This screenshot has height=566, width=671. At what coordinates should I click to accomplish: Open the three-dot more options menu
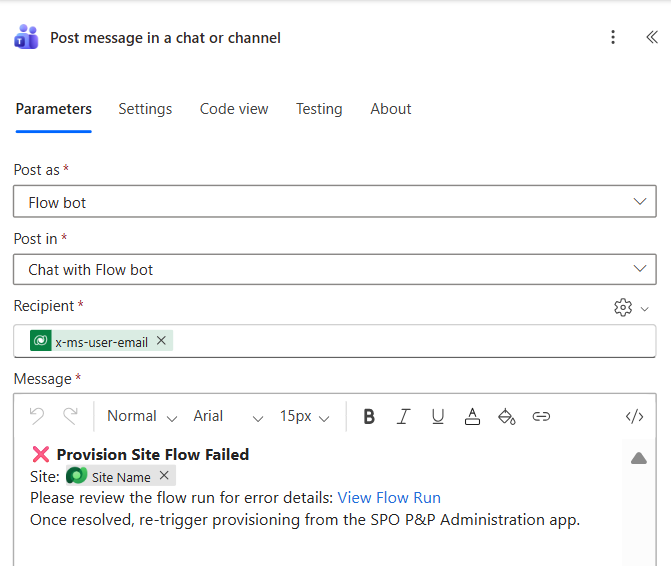[x=613, y=37]
